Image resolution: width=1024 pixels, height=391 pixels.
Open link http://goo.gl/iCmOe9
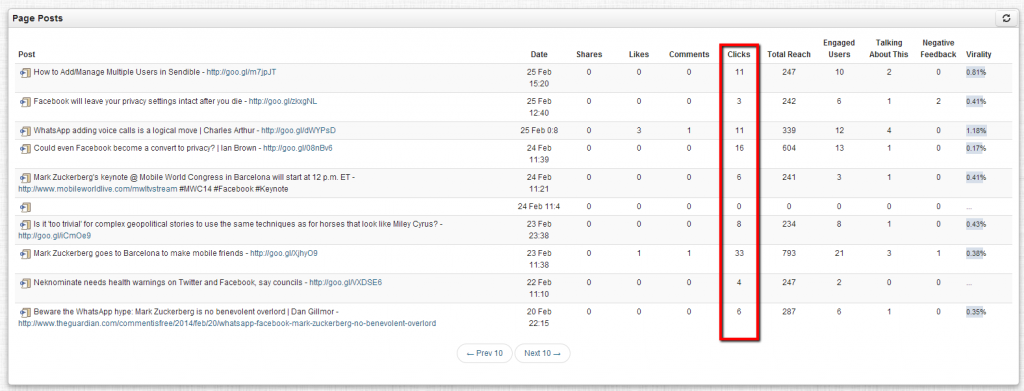pyautogui.click(x=54, y=236)
